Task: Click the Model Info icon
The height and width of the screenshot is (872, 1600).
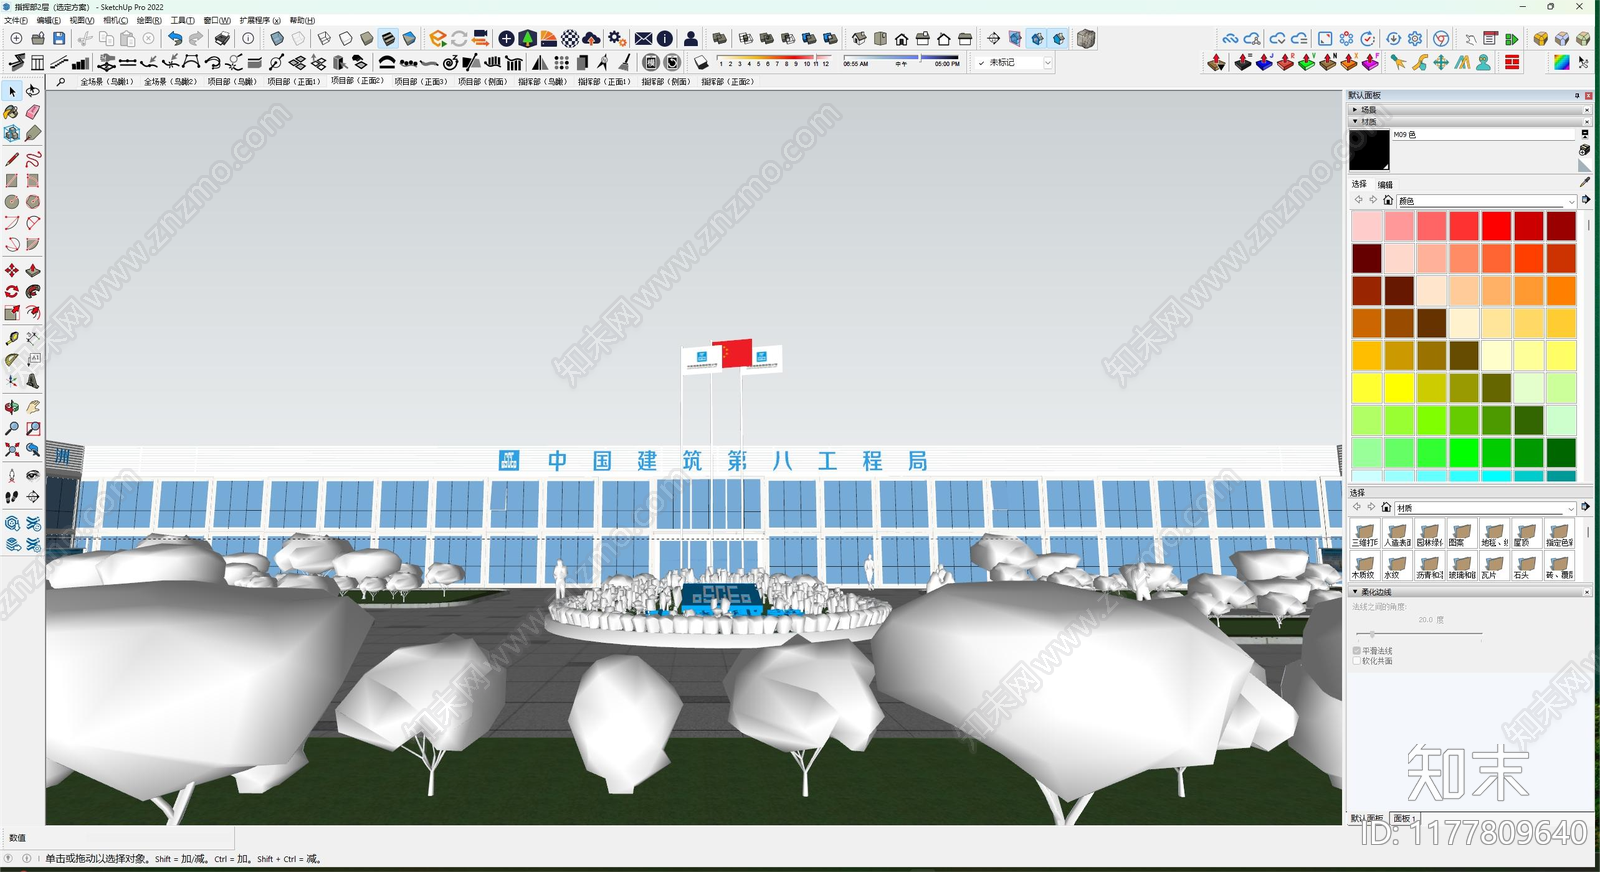Action: pos(248,39)
